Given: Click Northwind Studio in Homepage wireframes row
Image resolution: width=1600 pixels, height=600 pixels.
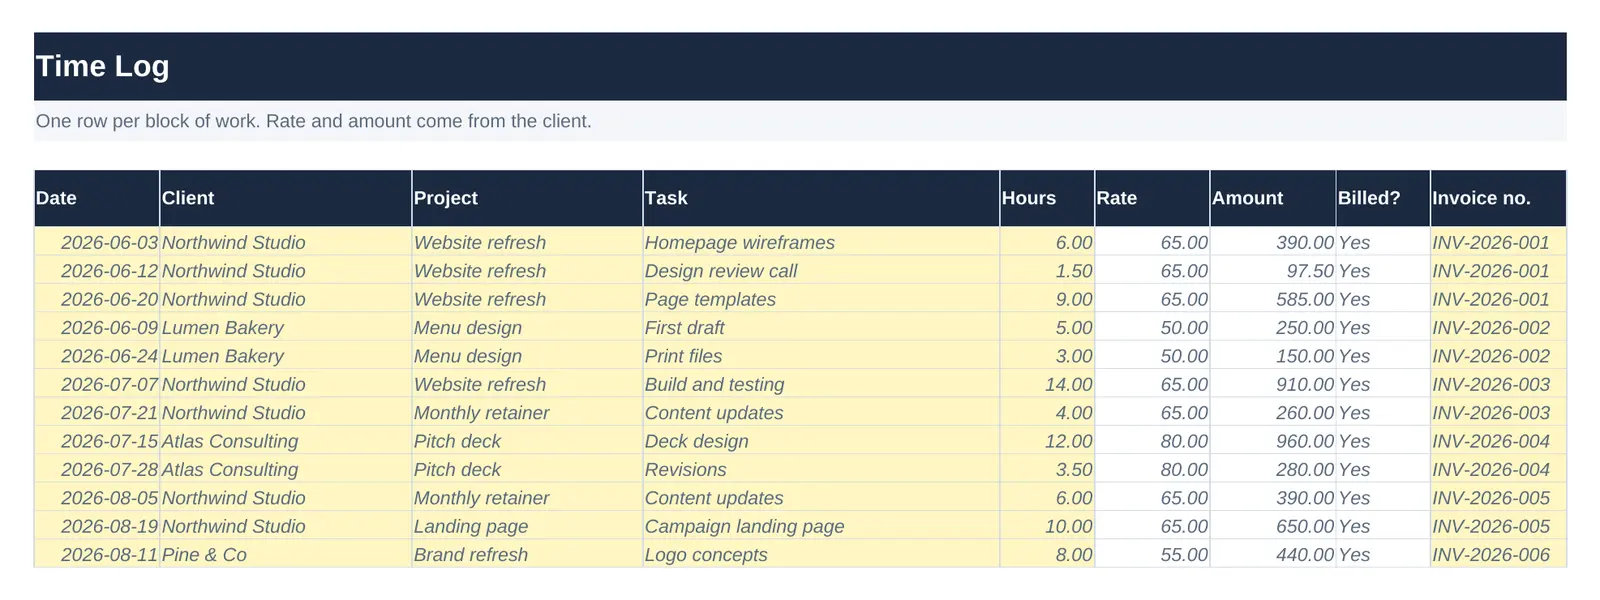Looking at the screenshot, I should [x=286, y=242].
